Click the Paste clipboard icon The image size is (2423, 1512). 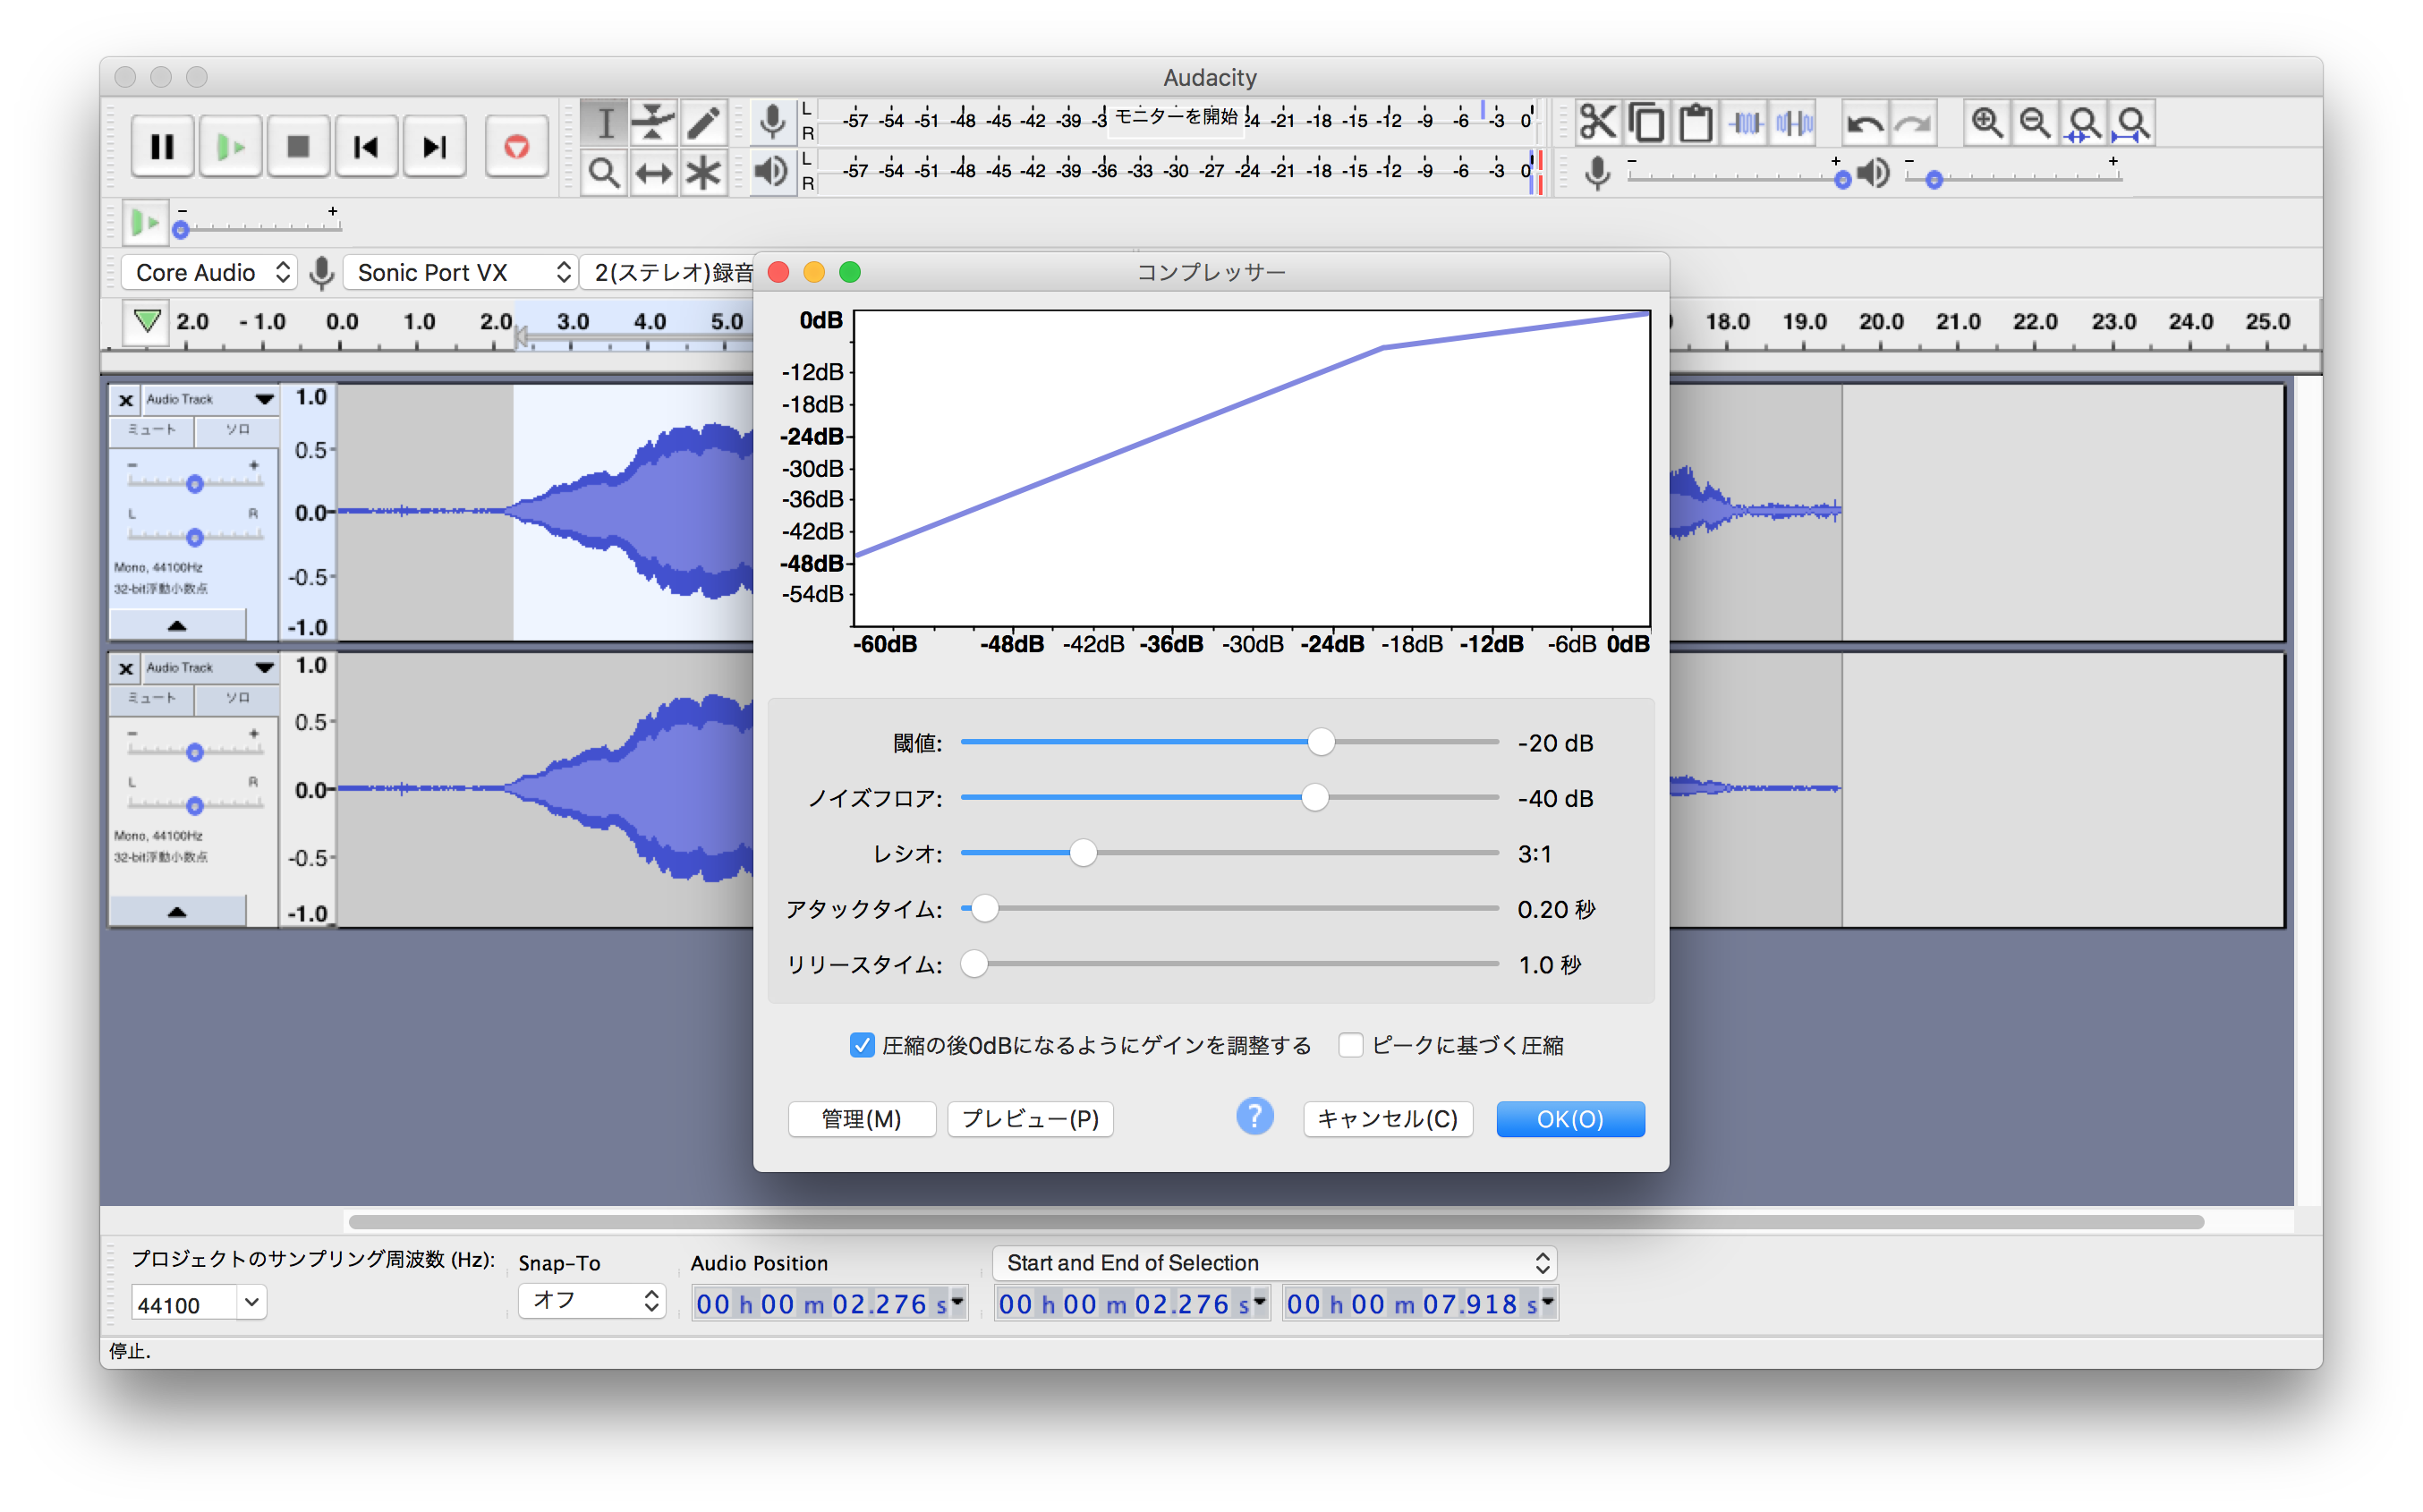[x=1696, y=123]
